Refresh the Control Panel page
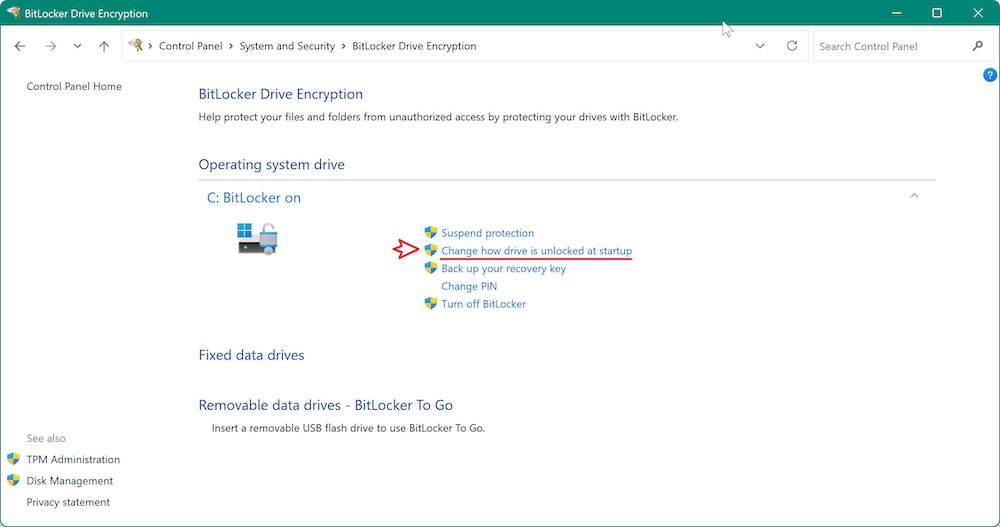1000x527 pixels. (791, 46)
